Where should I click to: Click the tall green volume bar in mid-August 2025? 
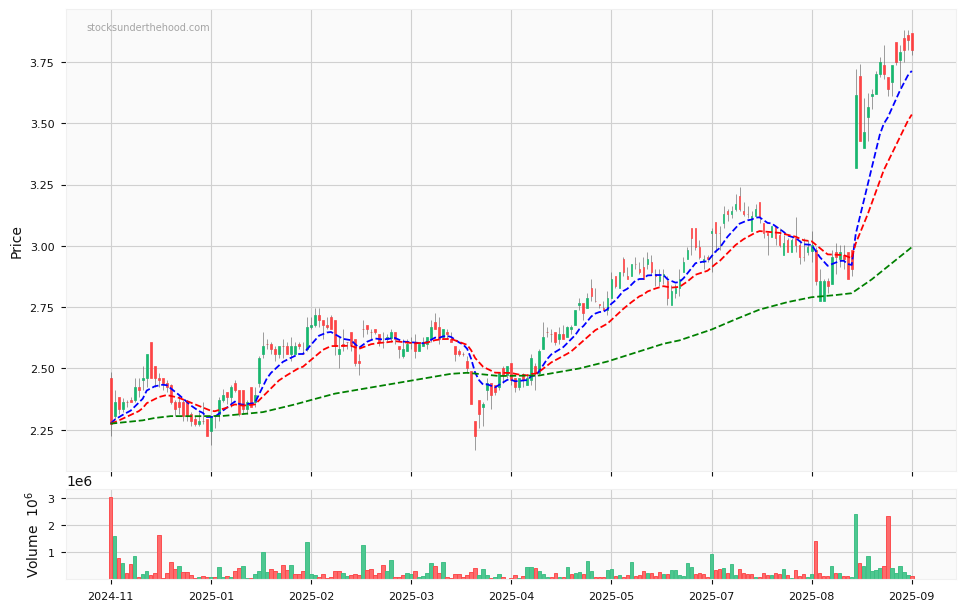(x=856, y=546)
